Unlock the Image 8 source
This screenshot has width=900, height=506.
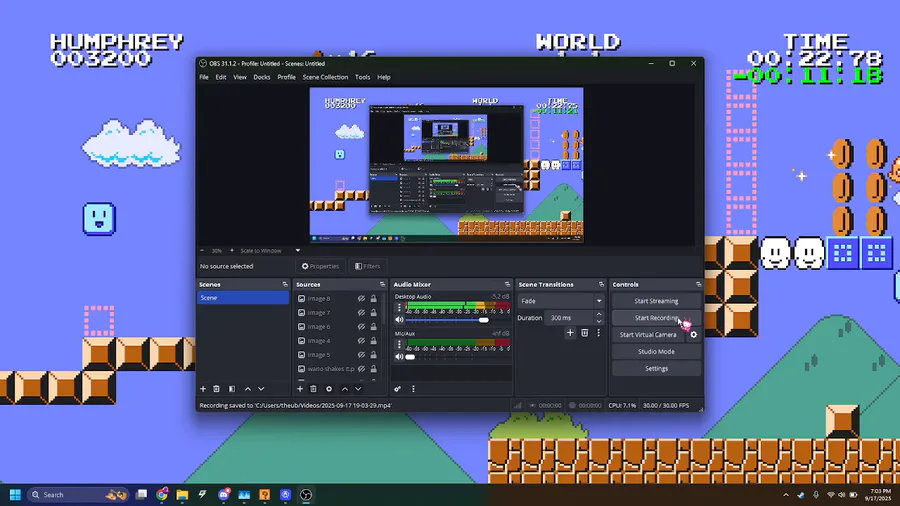[374, 299]
